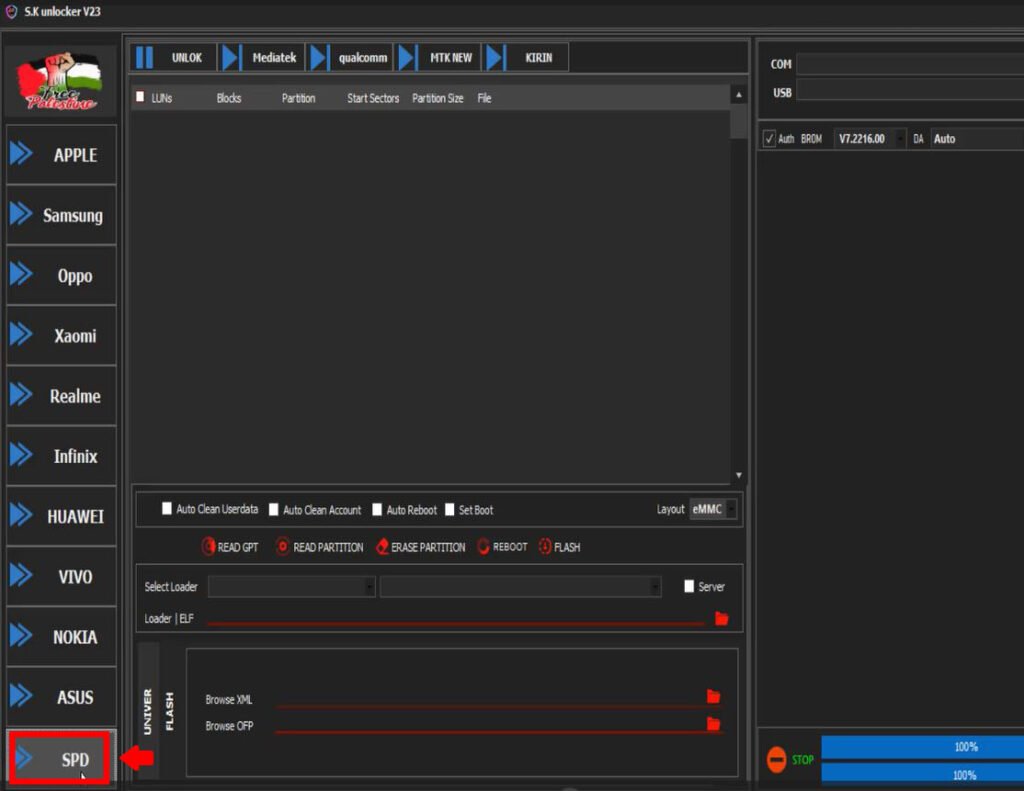This screenshot has width=1024, height=791.
Task: Click the double-arrow icon beside HUAWEI
Action: point(21,515)
